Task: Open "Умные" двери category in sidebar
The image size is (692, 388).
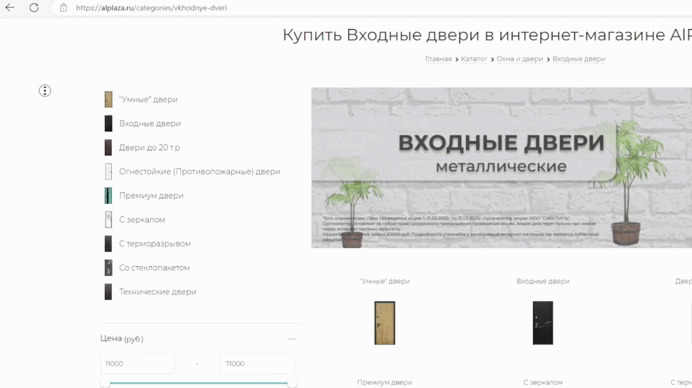Action: (x=148, y=99)
